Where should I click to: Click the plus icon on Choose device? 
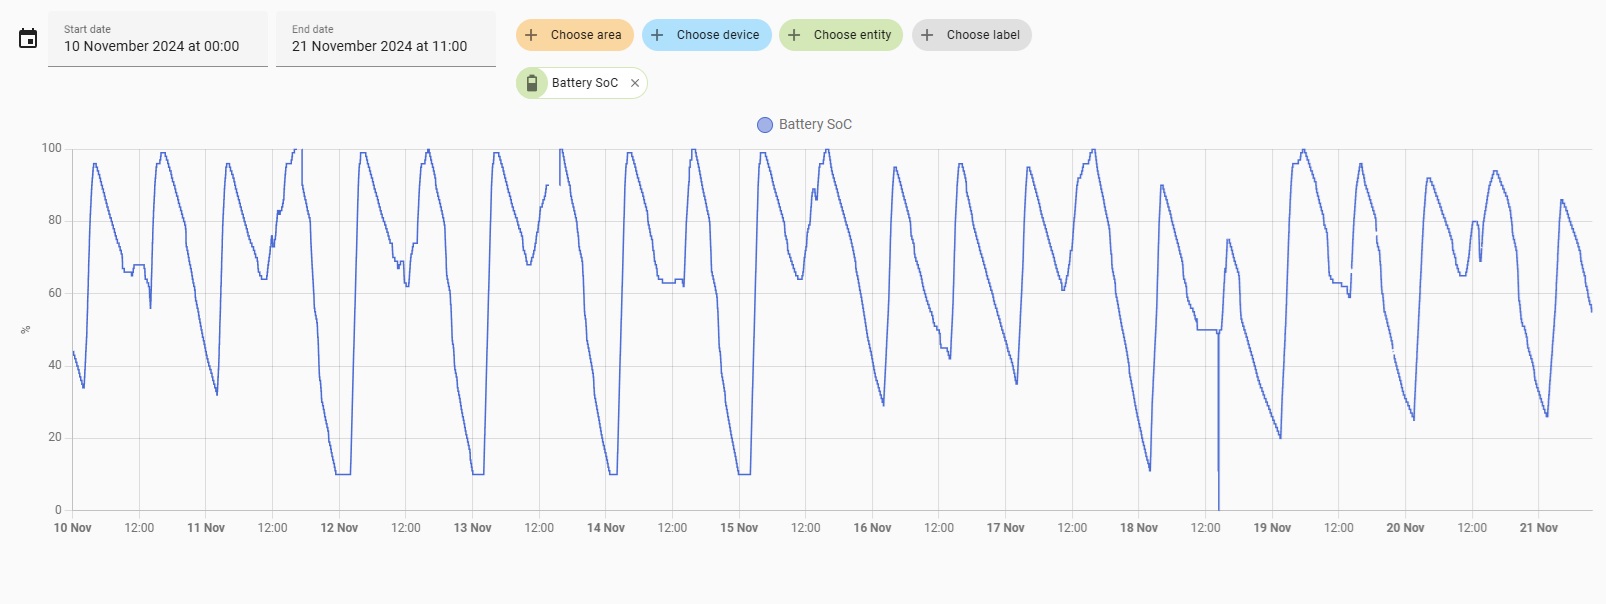click(x=657, y=35)
